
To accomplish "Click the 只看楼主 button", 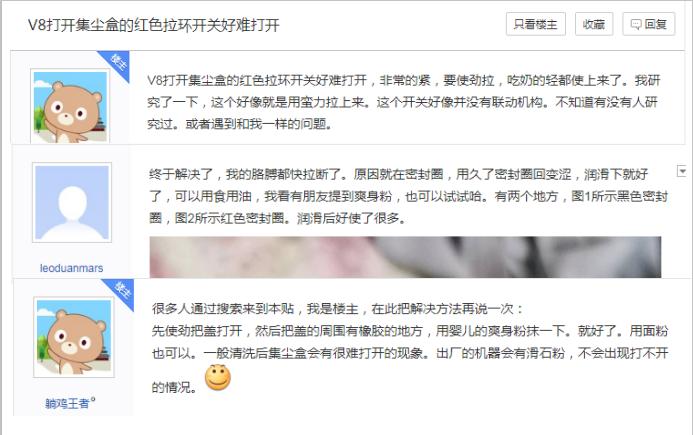I will (536, 24).
